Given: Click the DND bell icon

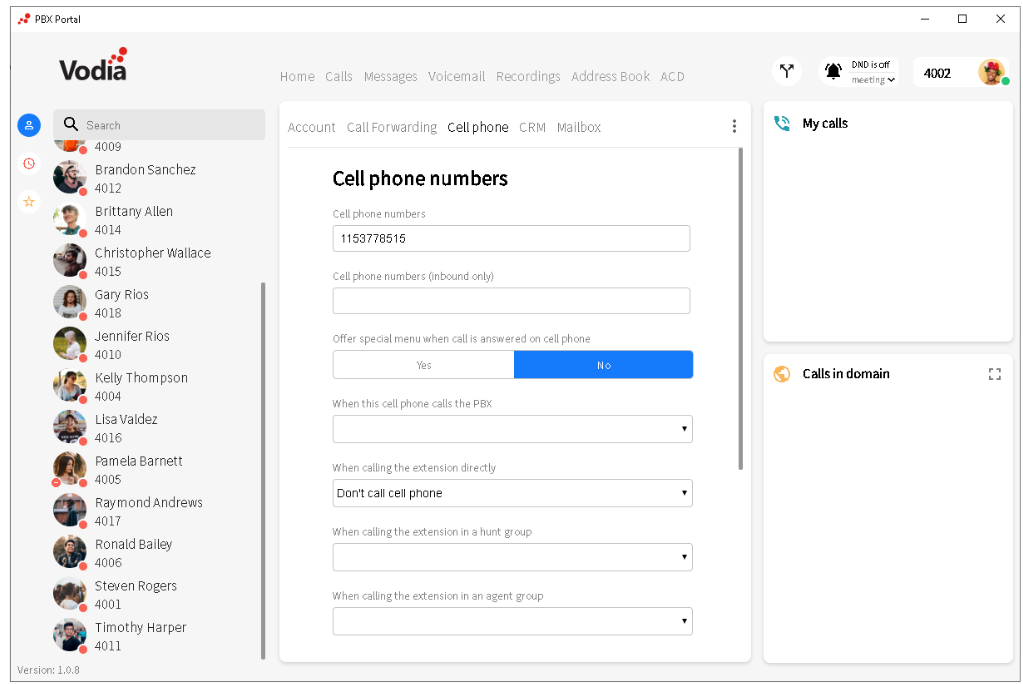Looking at the screenshot, I should 833,71.
